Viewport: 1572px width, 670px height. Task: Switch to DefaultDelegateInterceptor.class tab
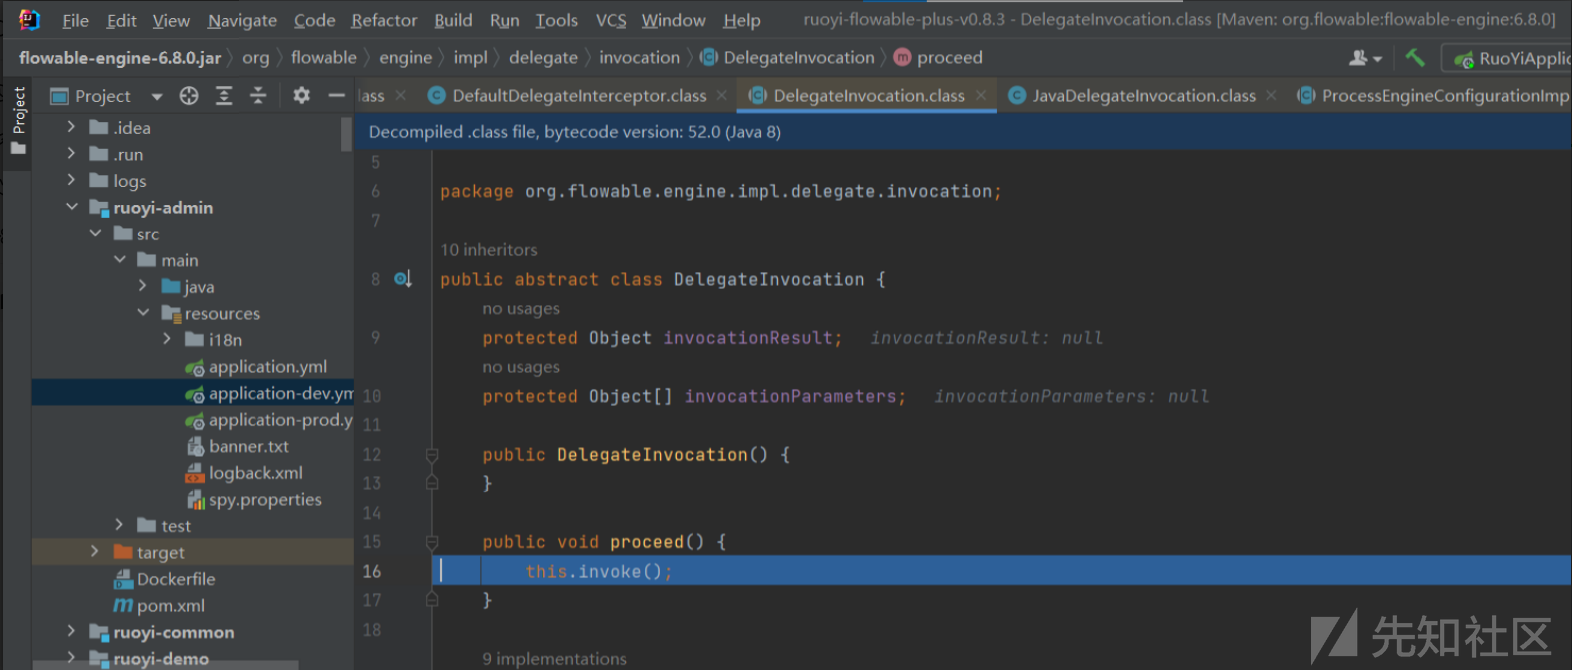[x=579, y=96]
